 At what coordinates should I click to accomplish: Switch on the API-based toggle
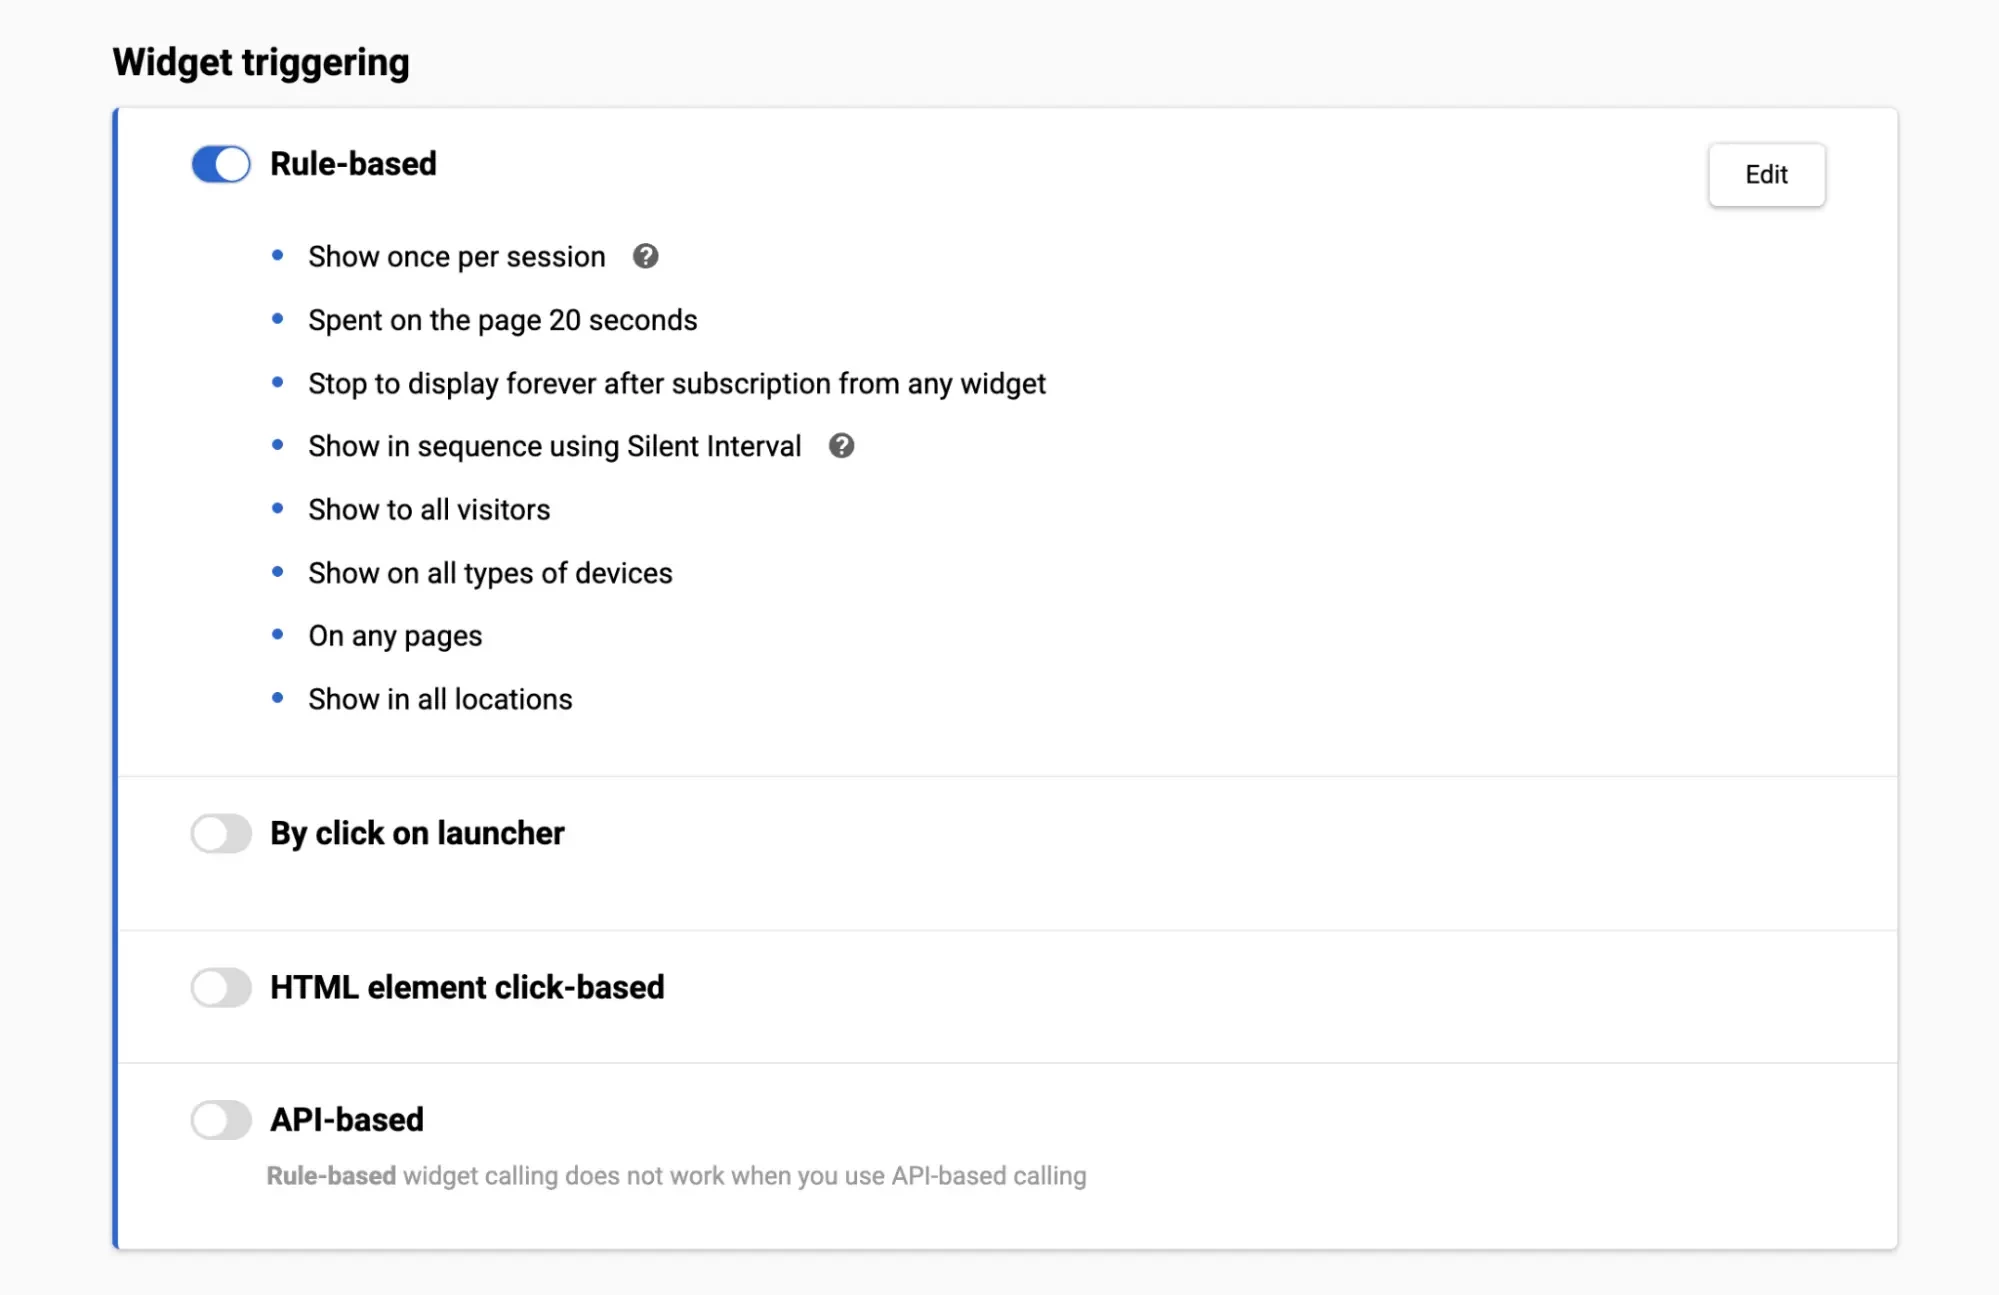click(221, 1120)
